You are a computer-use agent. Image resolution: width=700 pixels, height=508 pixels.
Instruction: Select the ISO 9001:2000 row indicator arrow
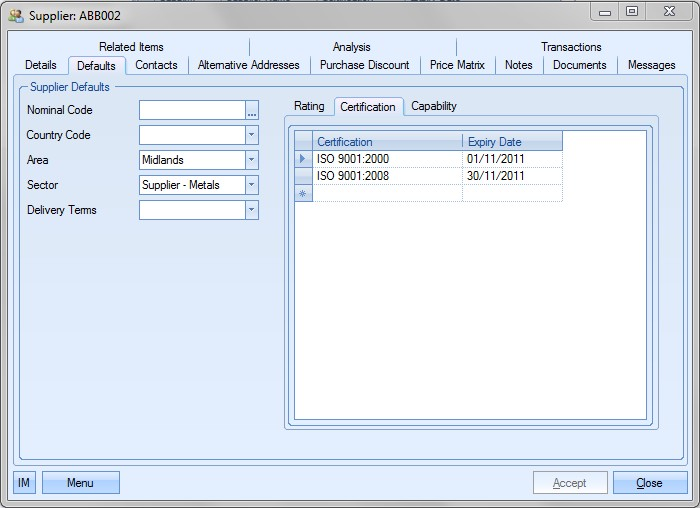(x=303, y=159)
